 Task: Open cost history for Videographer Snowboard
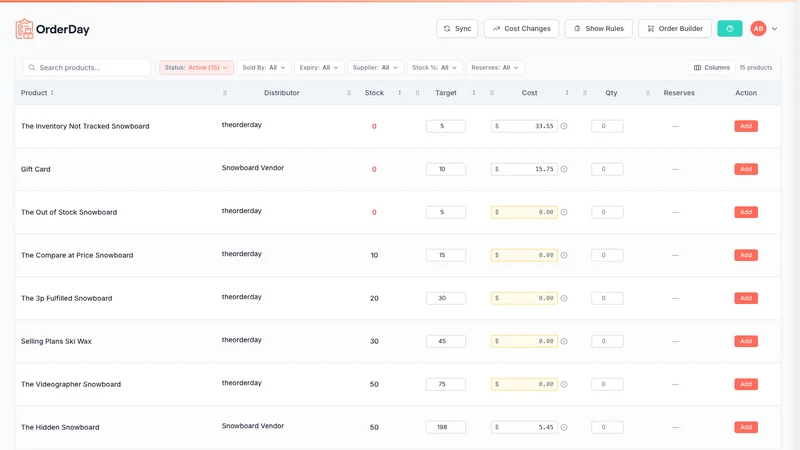click(x=564, y=384)
